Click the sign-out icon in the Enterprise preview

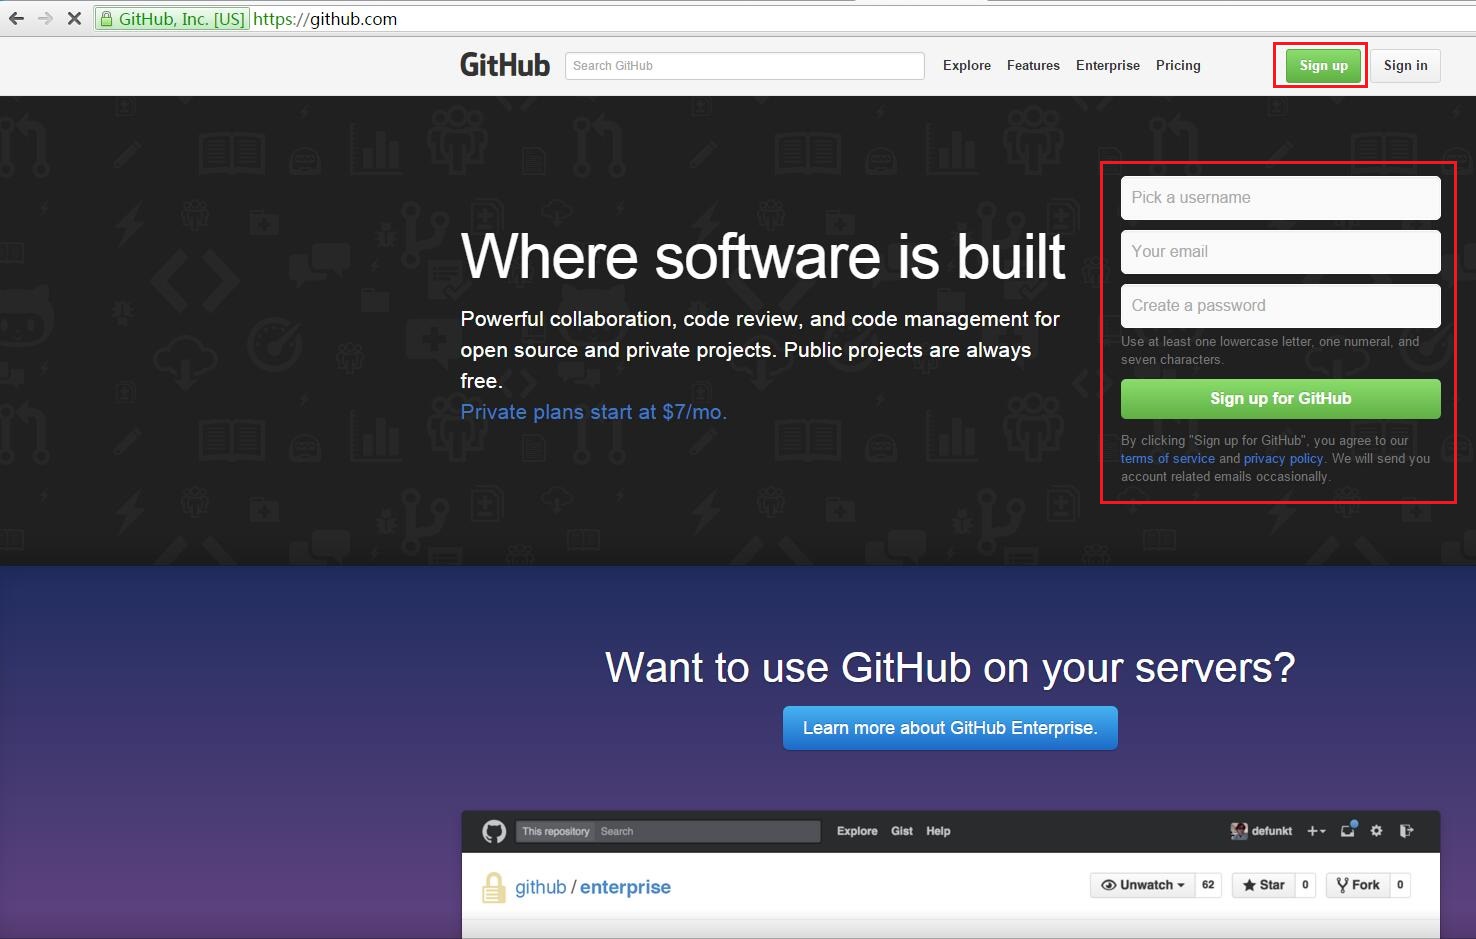[1406, 831]
